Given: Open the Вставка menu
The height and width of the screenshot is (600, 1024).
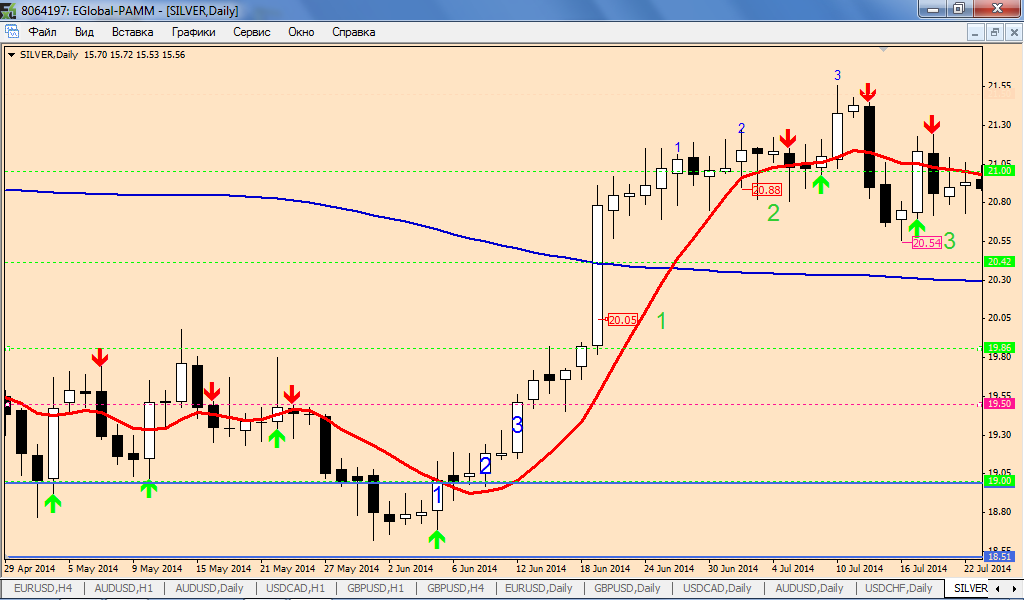Looking at the screenshot, I should click(133, 32).
